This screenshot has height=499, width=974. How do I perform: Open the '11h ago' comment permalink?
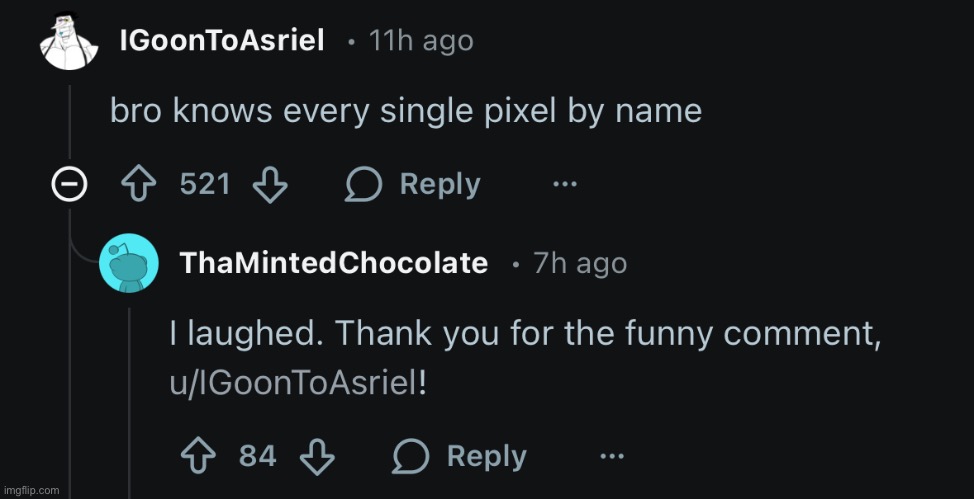[x=420, y=42]
